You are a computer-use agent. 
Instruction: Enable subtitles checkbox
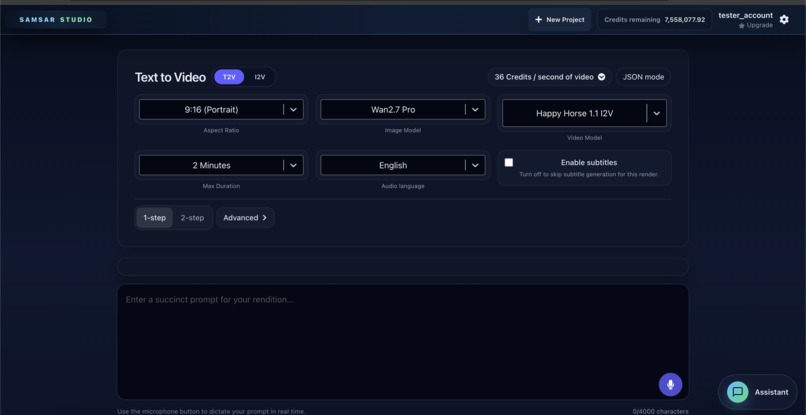[x=508, y=163]
